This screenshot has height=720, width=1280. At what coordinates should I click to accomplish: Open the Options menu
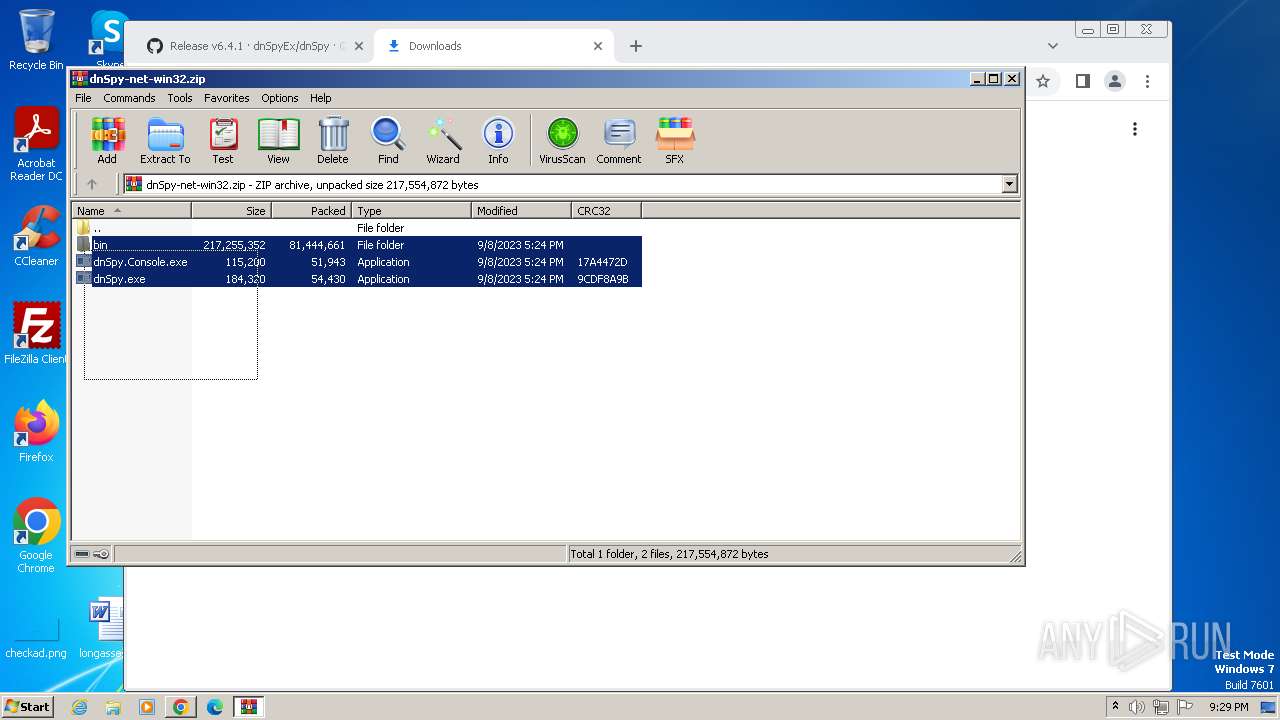pos(280,98)
